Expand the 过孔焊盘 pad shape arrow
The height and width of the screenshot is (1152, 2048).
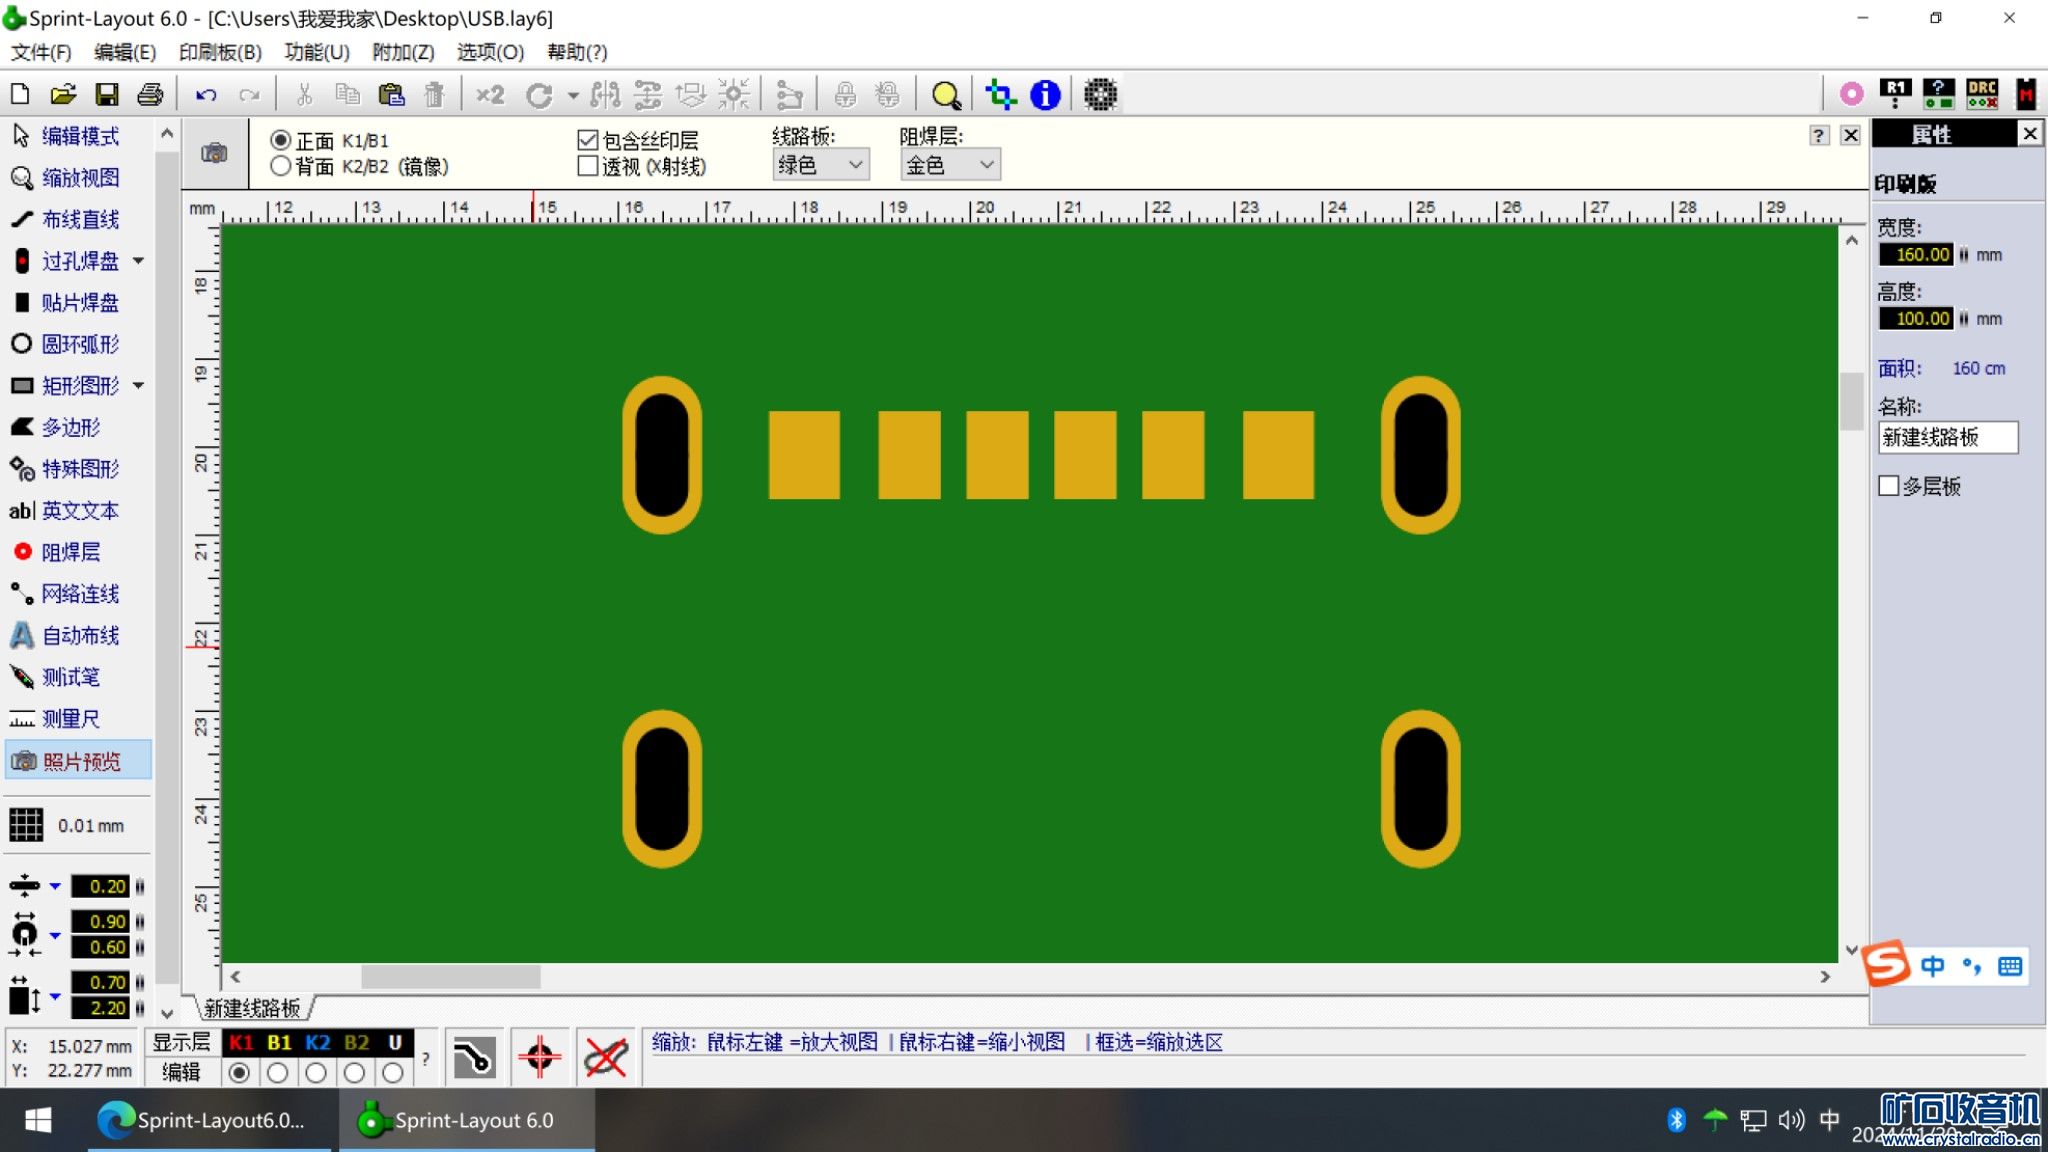tap(139, 261)
